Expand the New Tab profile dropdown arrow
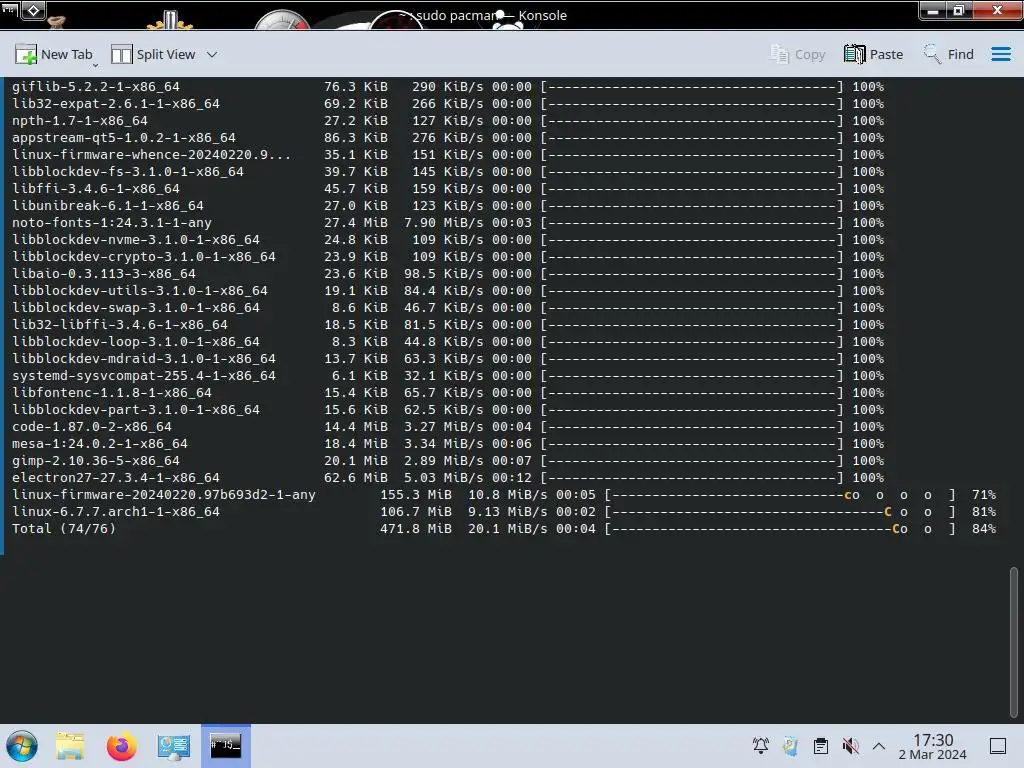 click(95, 65)
